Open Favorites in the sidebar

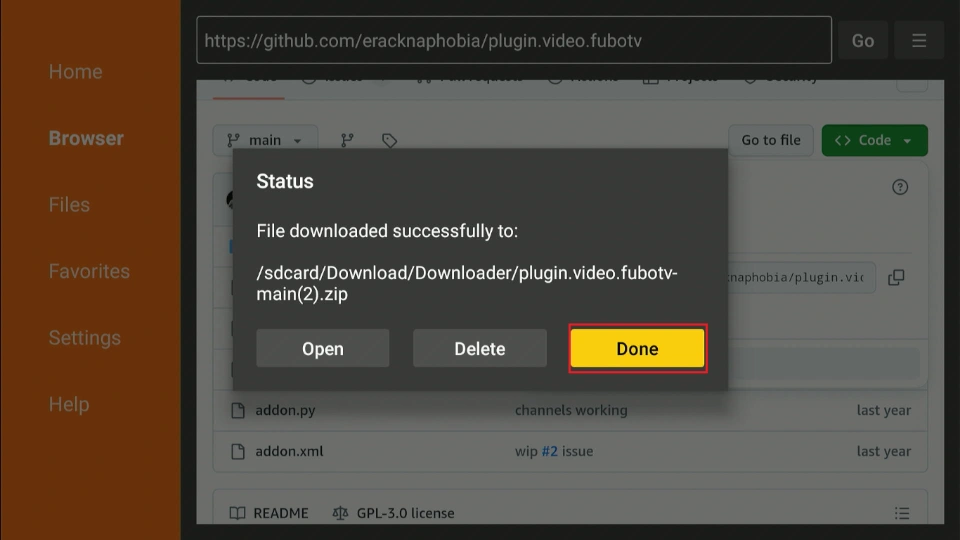89,271
